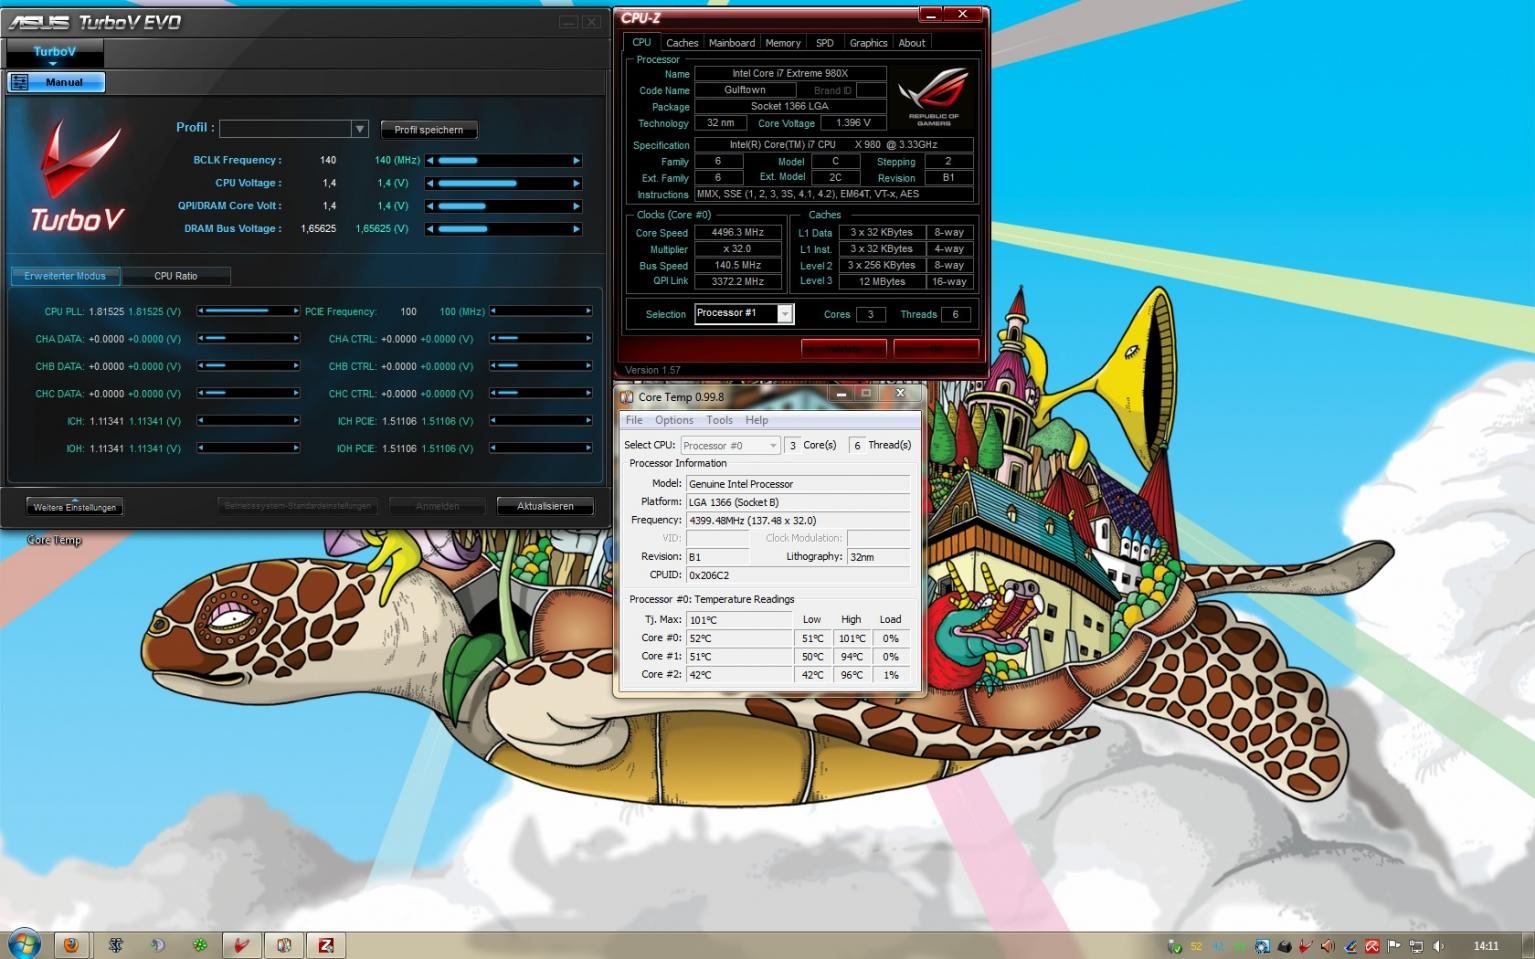This screenshot has width=1535, height=959.
Task: Click Avira umbrella tray icon
Action: 1373,945
